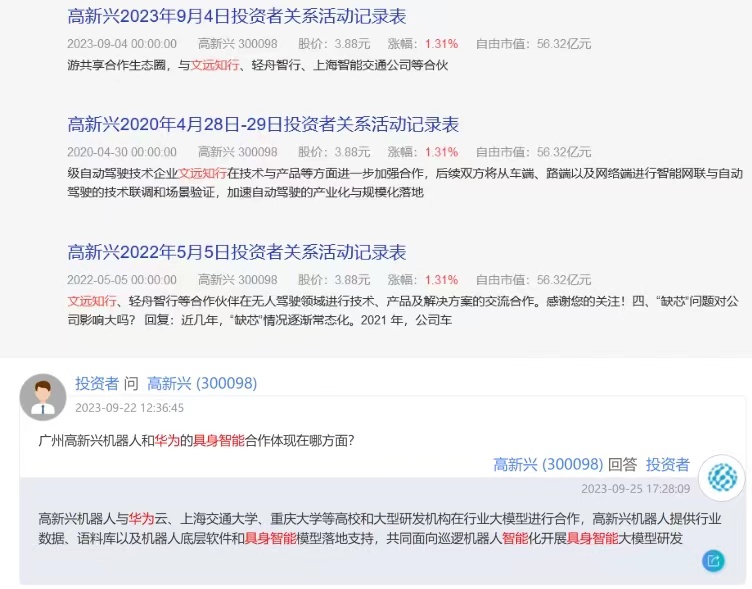The image size is (752, 589).
Task: Click answer timestamp 2023-09-25 17:28:09
Action: (635, 489)
